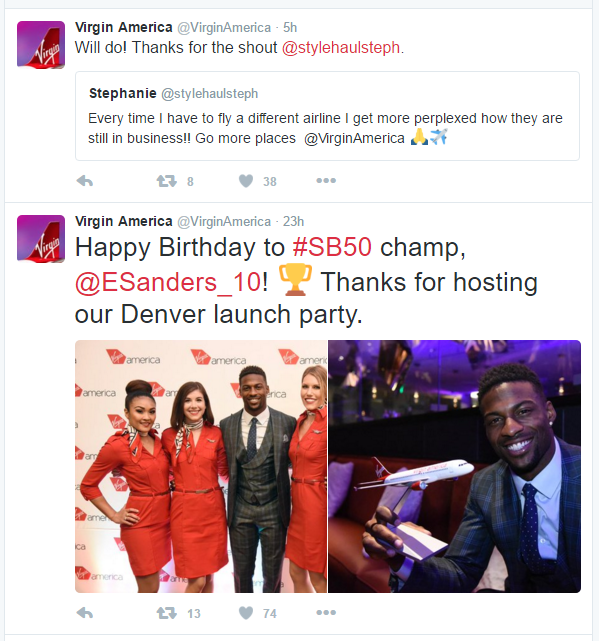The height and width of the screenshot is (641, 599).
Task: Click the @VirginAmerica mention in quoted tweet
Action: click(354, 139)
